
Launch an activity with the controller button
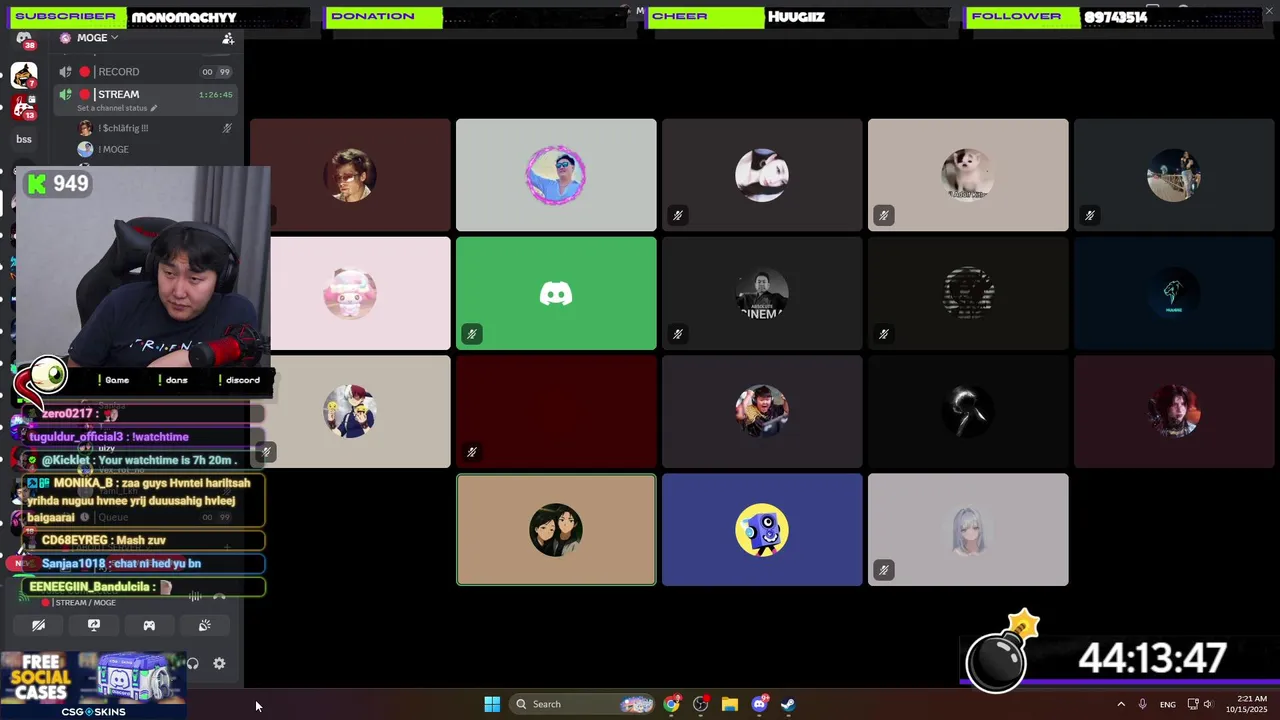(x=149, y=625)
